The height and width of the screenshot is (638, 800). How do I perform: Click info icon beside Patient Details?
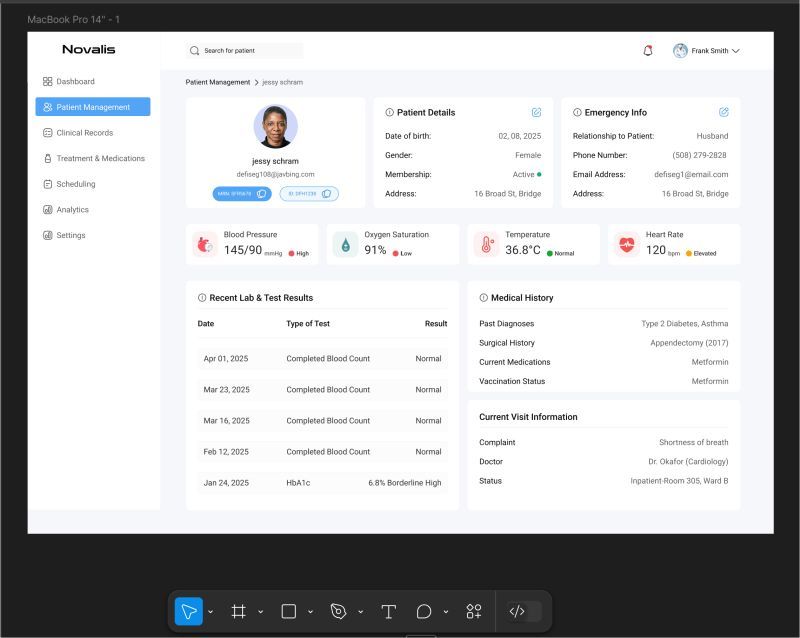coord(389,112)
